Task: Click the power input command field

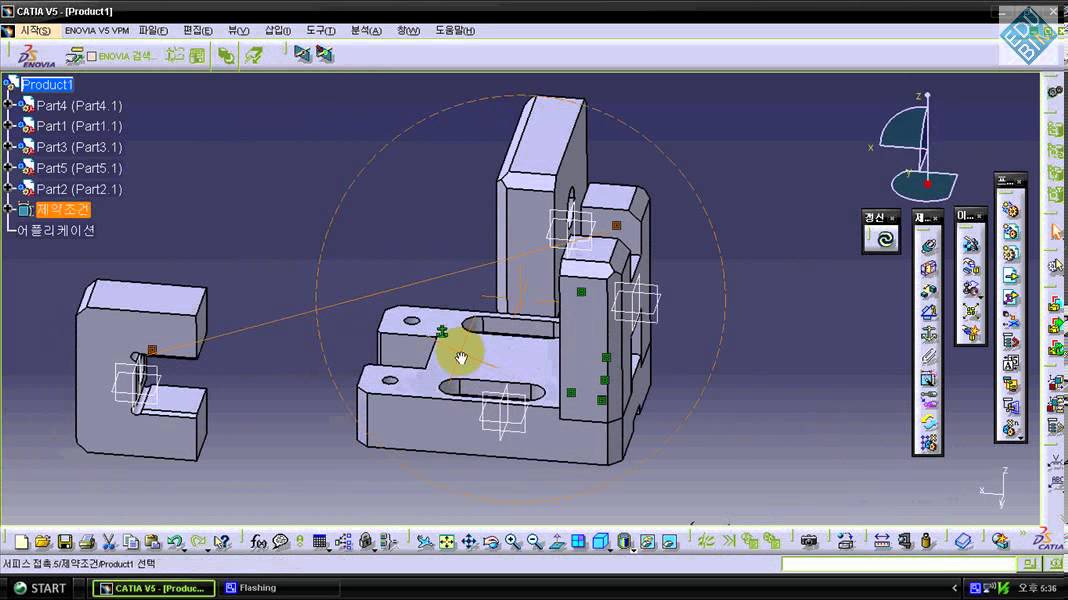Action: pos(898,564)
